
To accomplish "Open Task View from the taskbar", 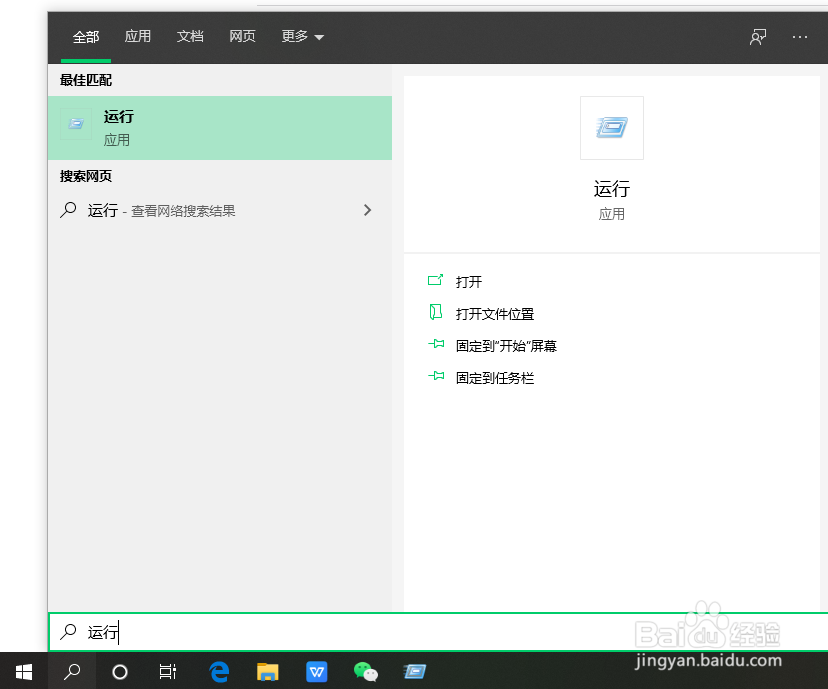I will pyautogui.click(x=167, y=671).
